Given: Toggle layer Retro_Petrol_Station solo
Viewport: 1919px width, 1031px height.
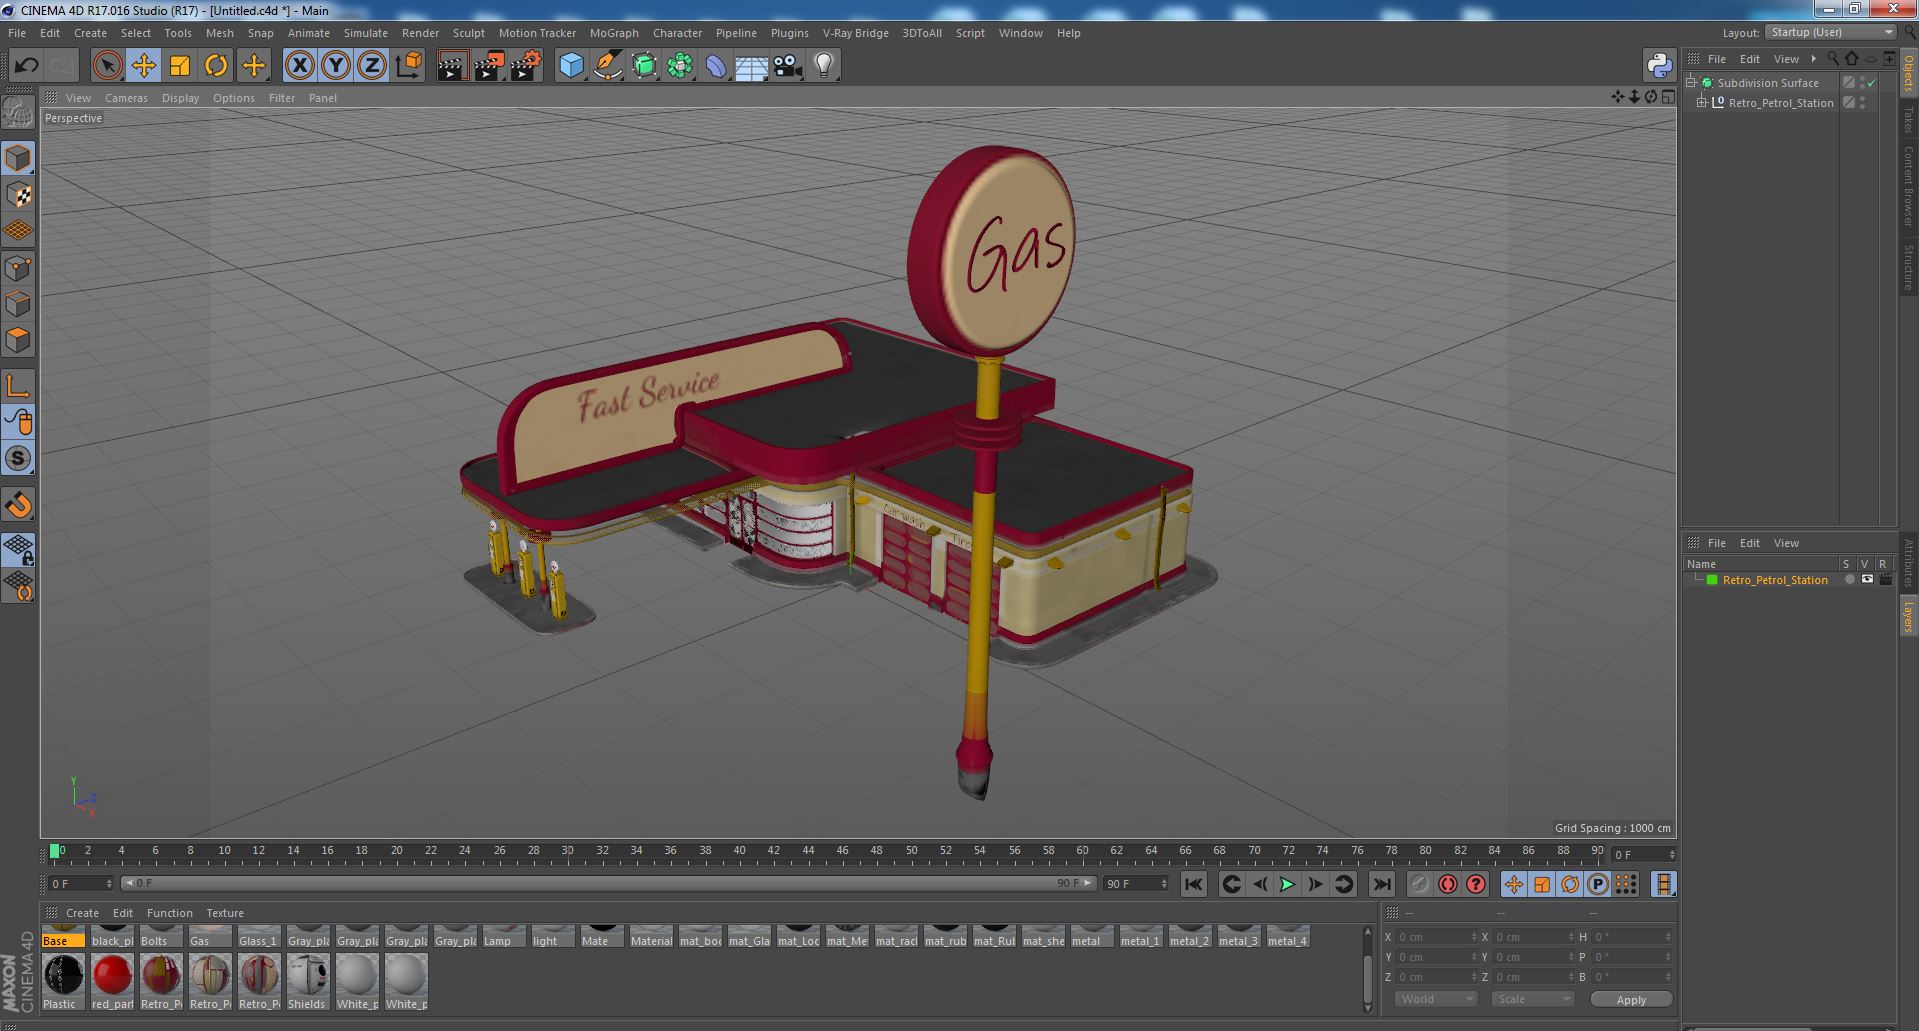Looking at the screenshot, I should coord(1849,580).
